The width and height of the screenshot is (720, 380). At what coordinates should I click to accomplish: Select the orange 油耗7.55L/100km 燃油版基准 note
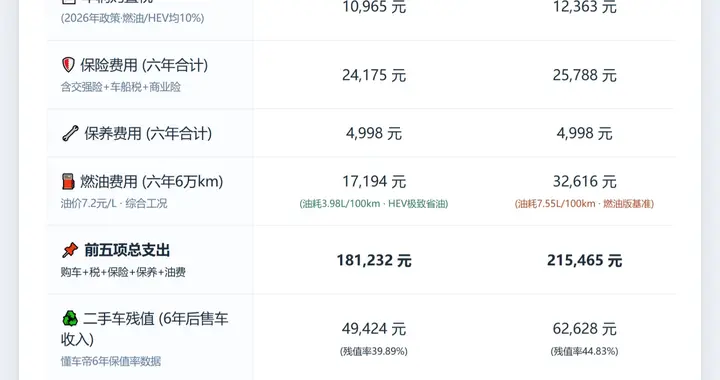pyautogui.click(x=584, y=203)
